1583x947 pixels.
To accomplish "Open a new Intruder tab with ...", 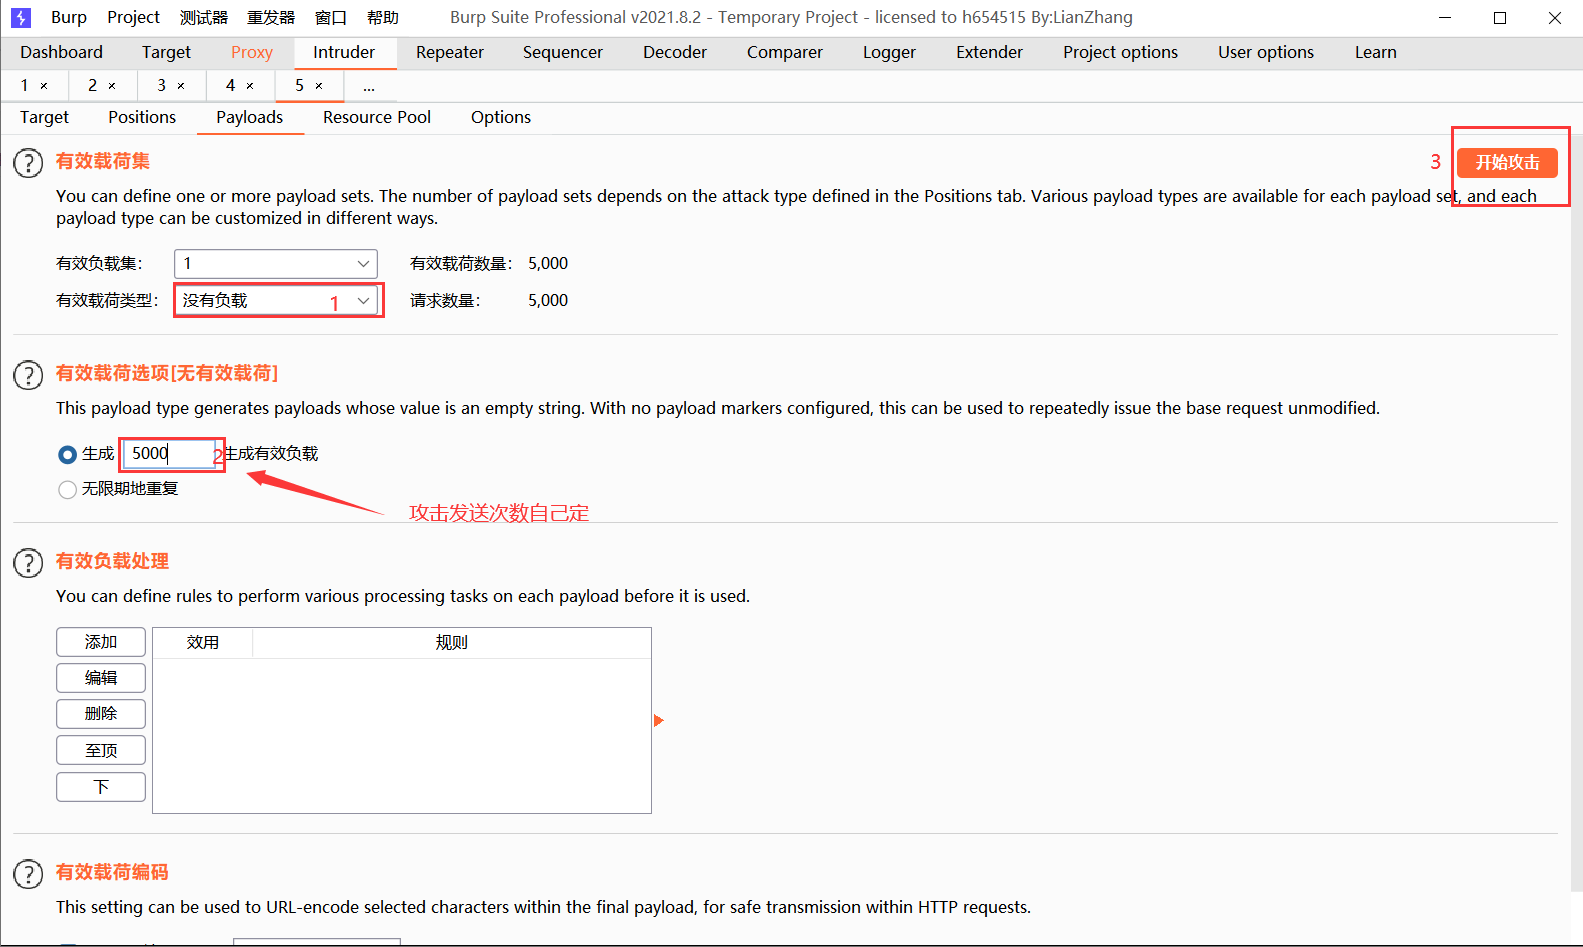I will 369,87.
